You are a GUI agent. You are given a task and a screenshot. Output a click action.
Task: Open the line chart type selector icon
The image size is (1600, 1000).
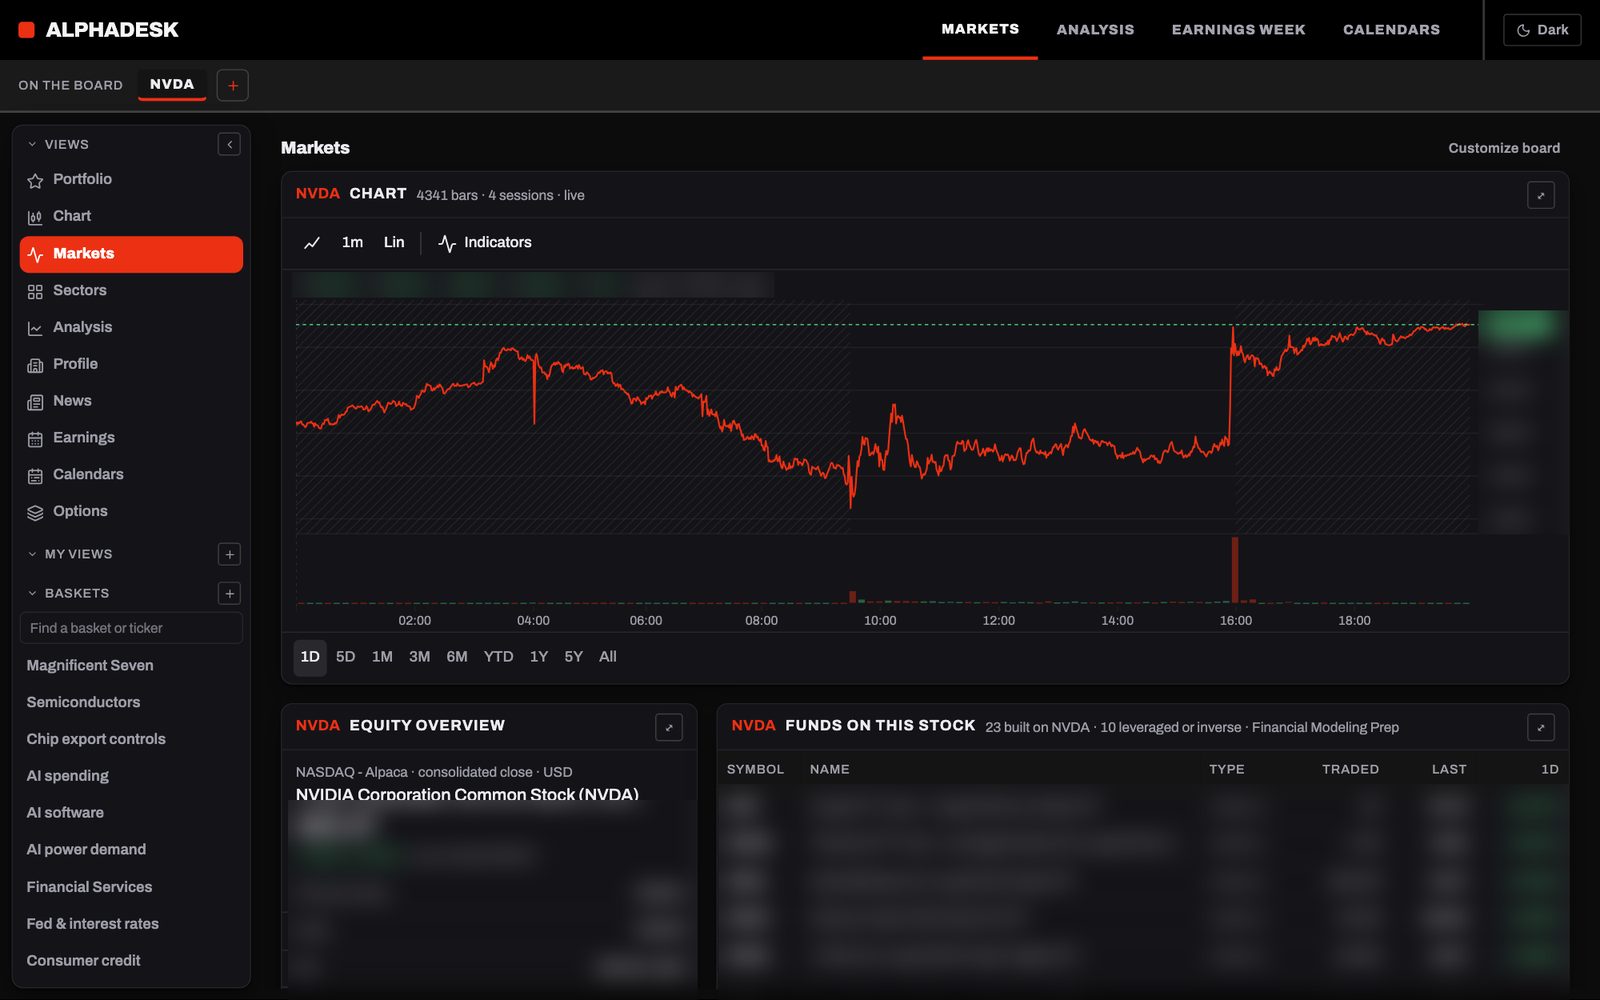click(312, 242)
